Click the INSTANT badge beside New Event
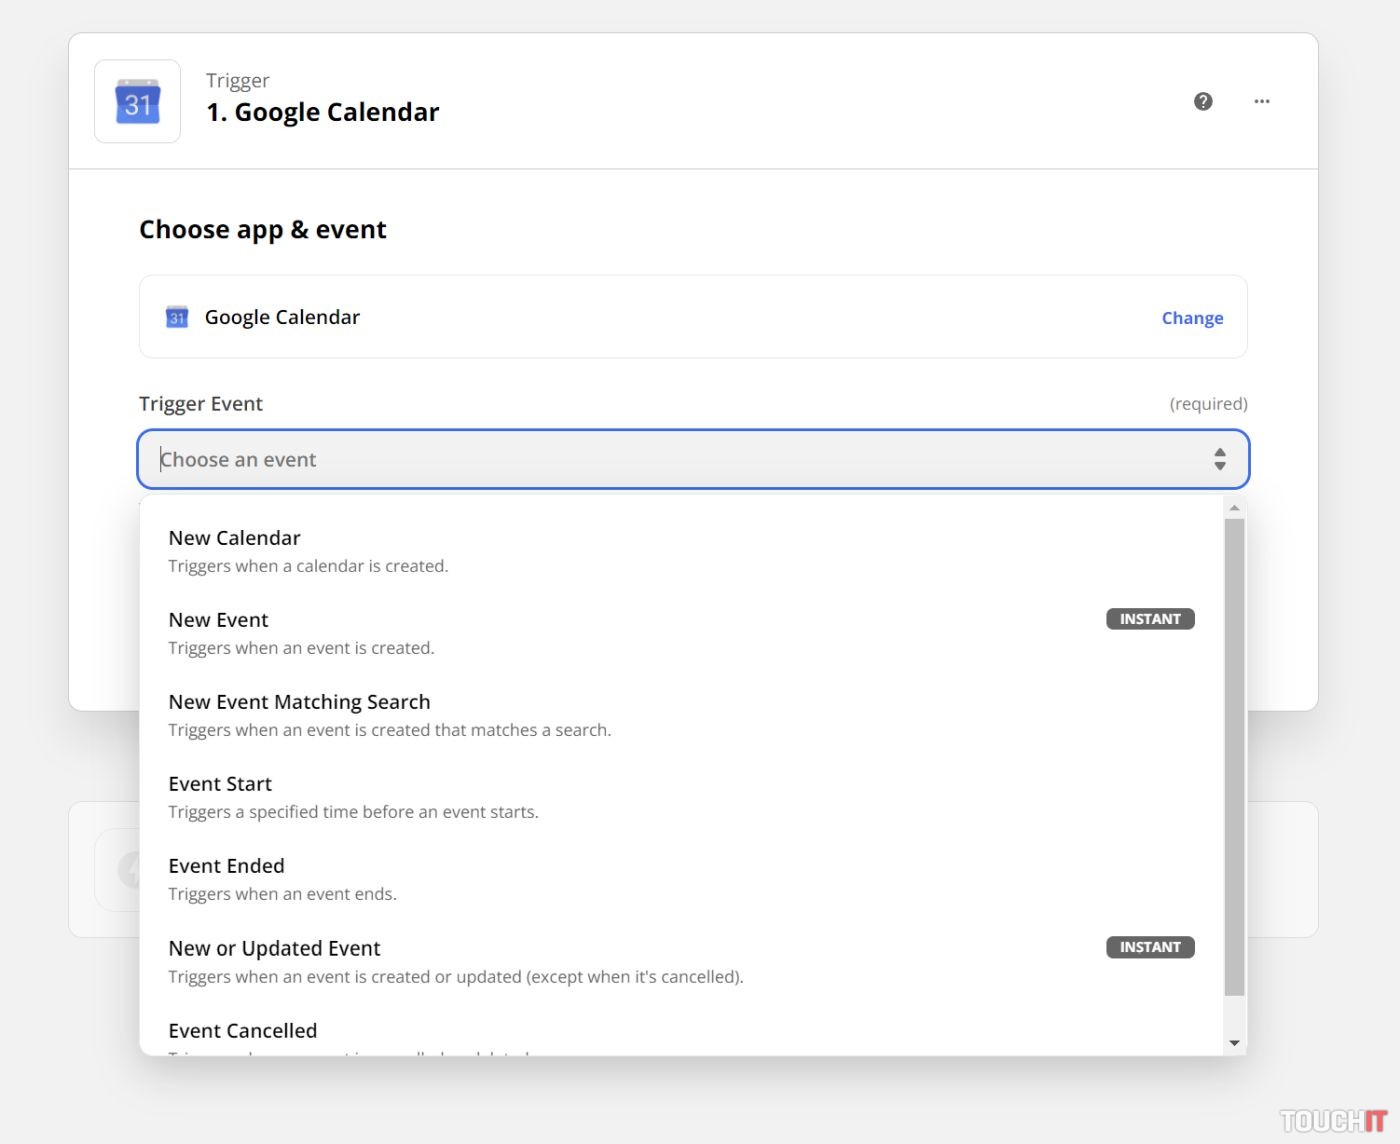 tap(1150, 619)
